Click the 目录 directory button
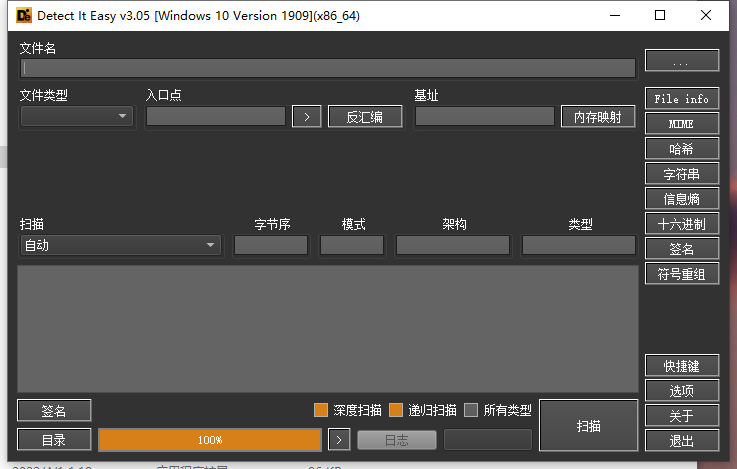Viewport: 737px width, 469px height. 54,440
